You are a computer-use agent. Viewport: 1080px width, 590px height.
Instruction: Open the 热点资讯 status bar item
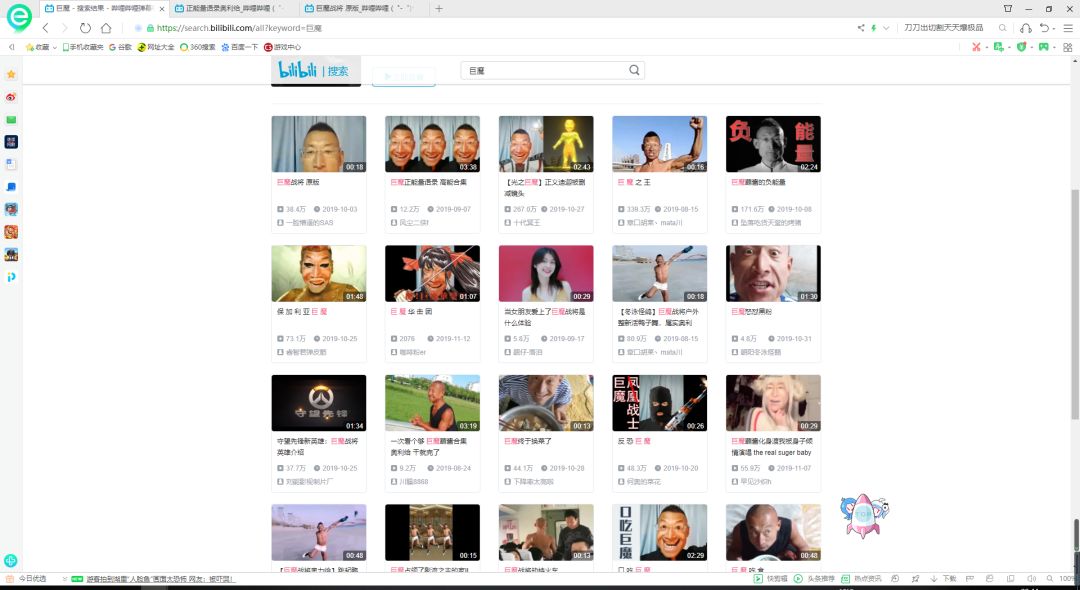tap(862, 579)
